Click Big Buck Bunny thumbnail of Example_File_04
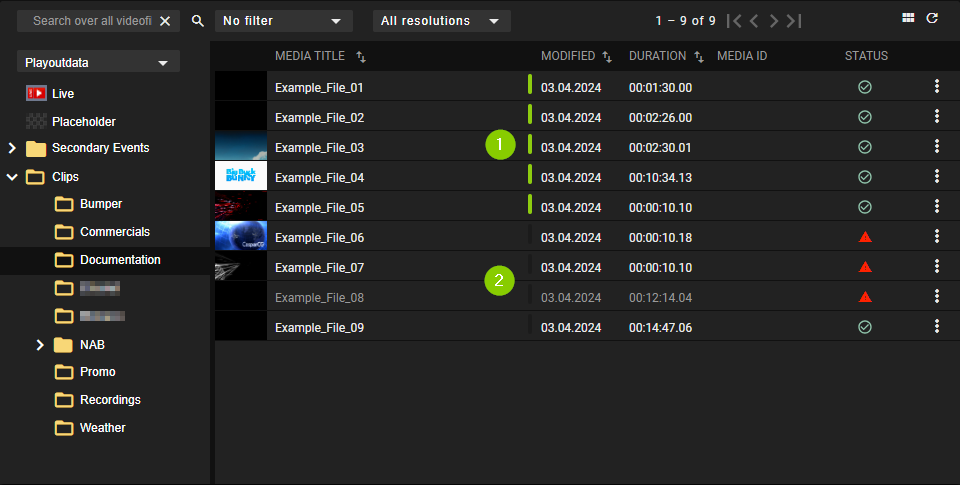The image size is (960, 485). point(241,176)
